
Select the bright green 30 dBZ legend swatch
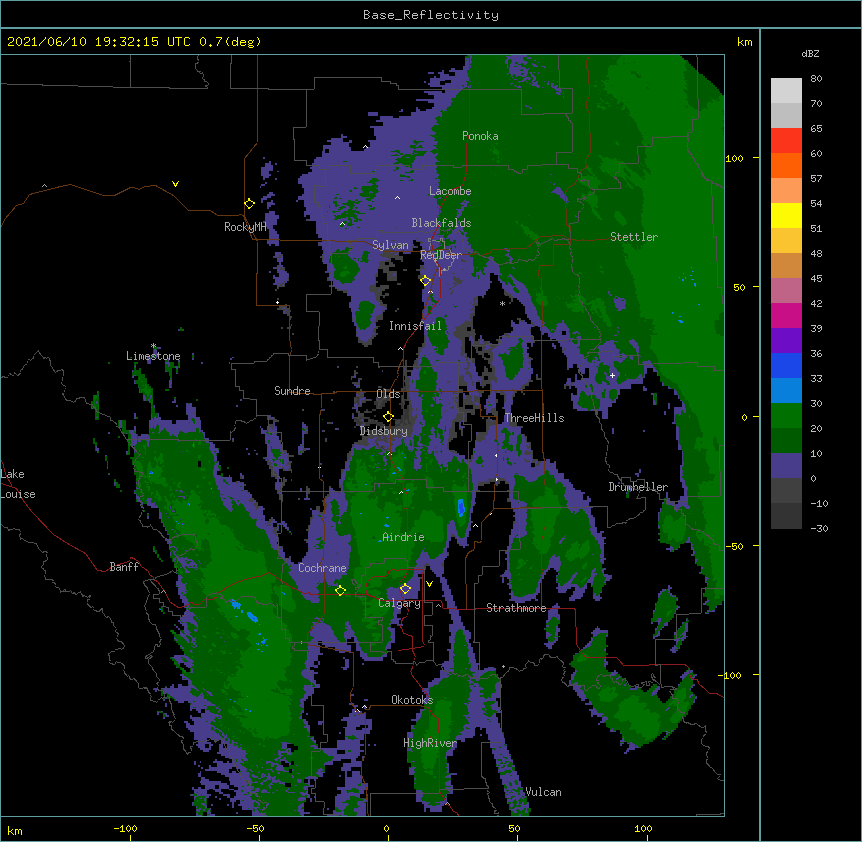786,416
